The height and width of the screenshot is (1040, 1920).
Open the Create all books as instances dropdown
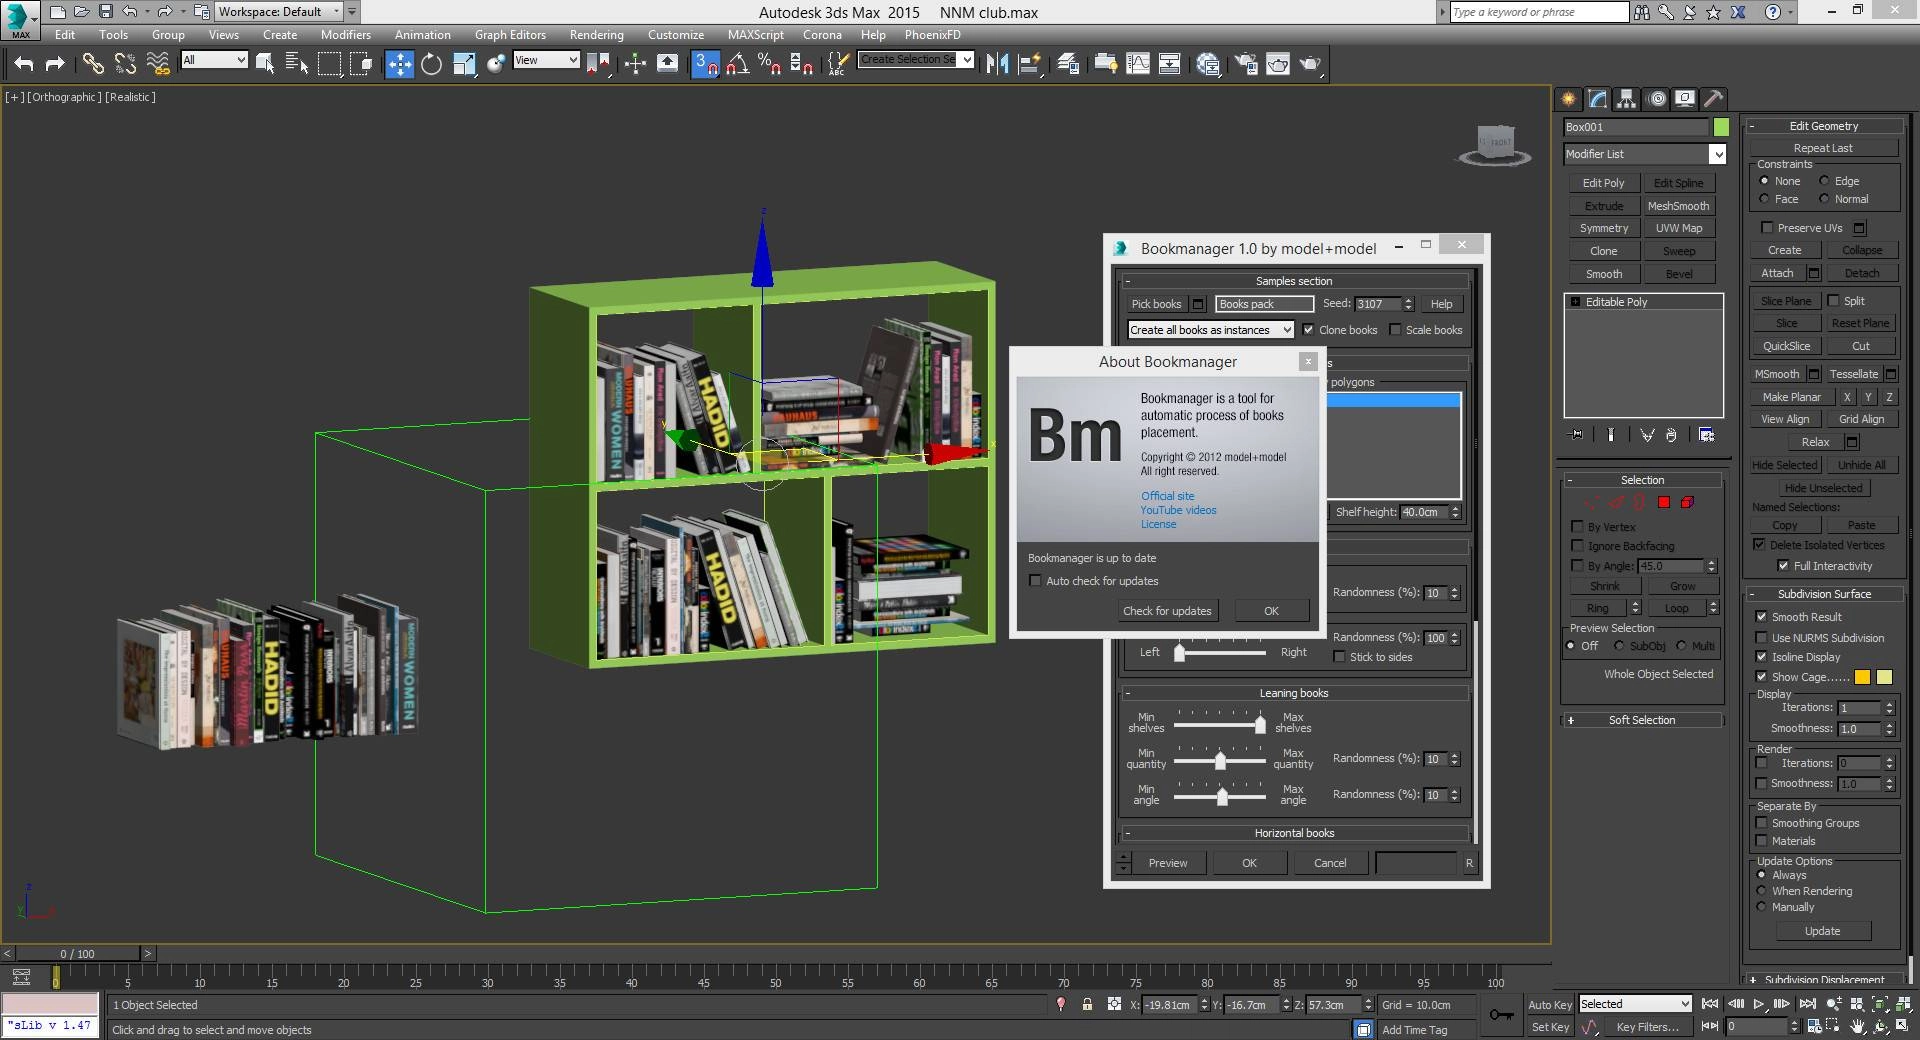pyautogui.click(x=1211, y=330)
